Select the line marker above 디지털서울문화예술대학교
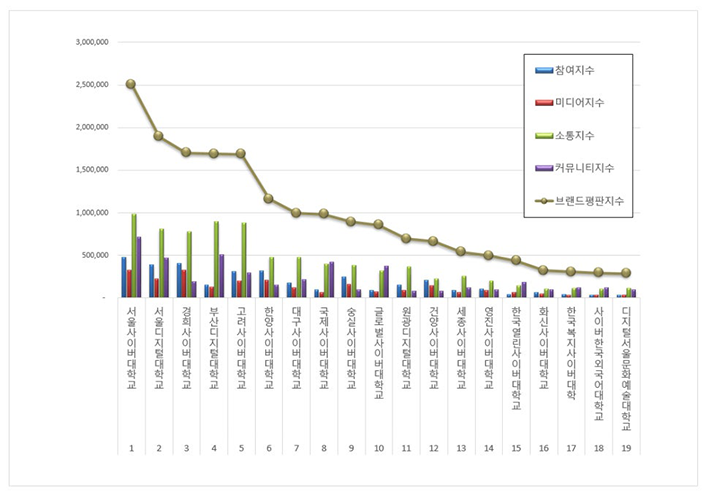This screenshot has height=493, width=706. (625, 273)
